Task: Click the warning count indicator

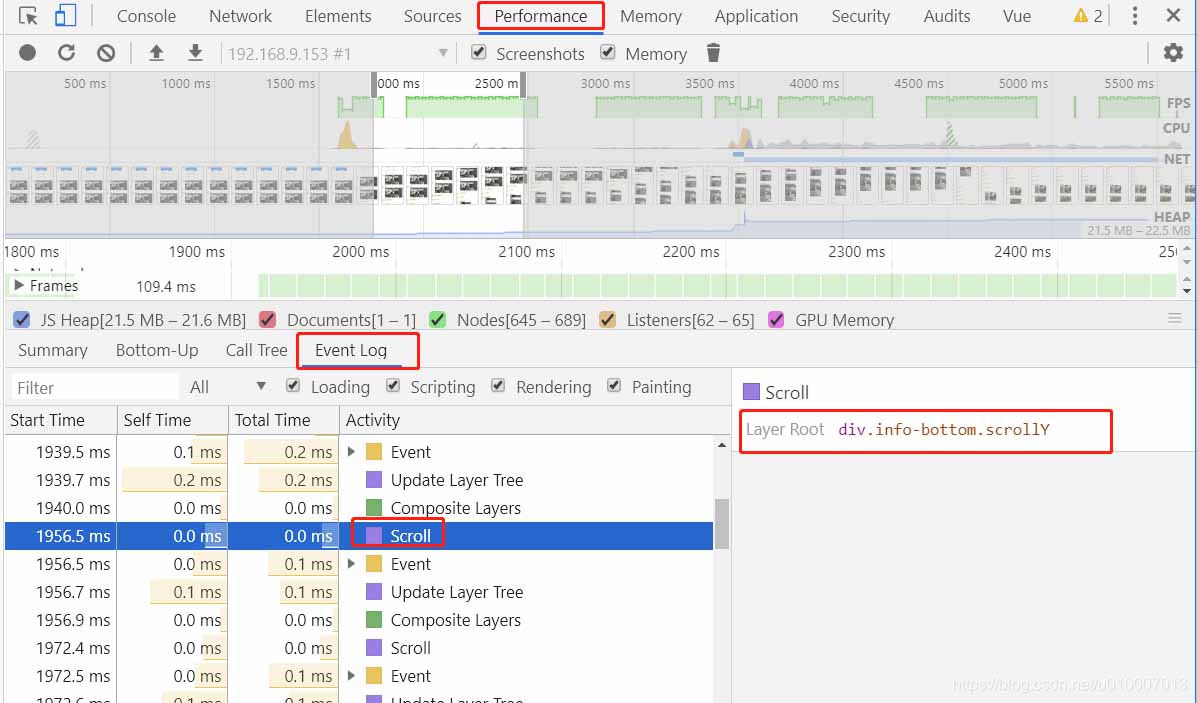Action: (1088, 16)
